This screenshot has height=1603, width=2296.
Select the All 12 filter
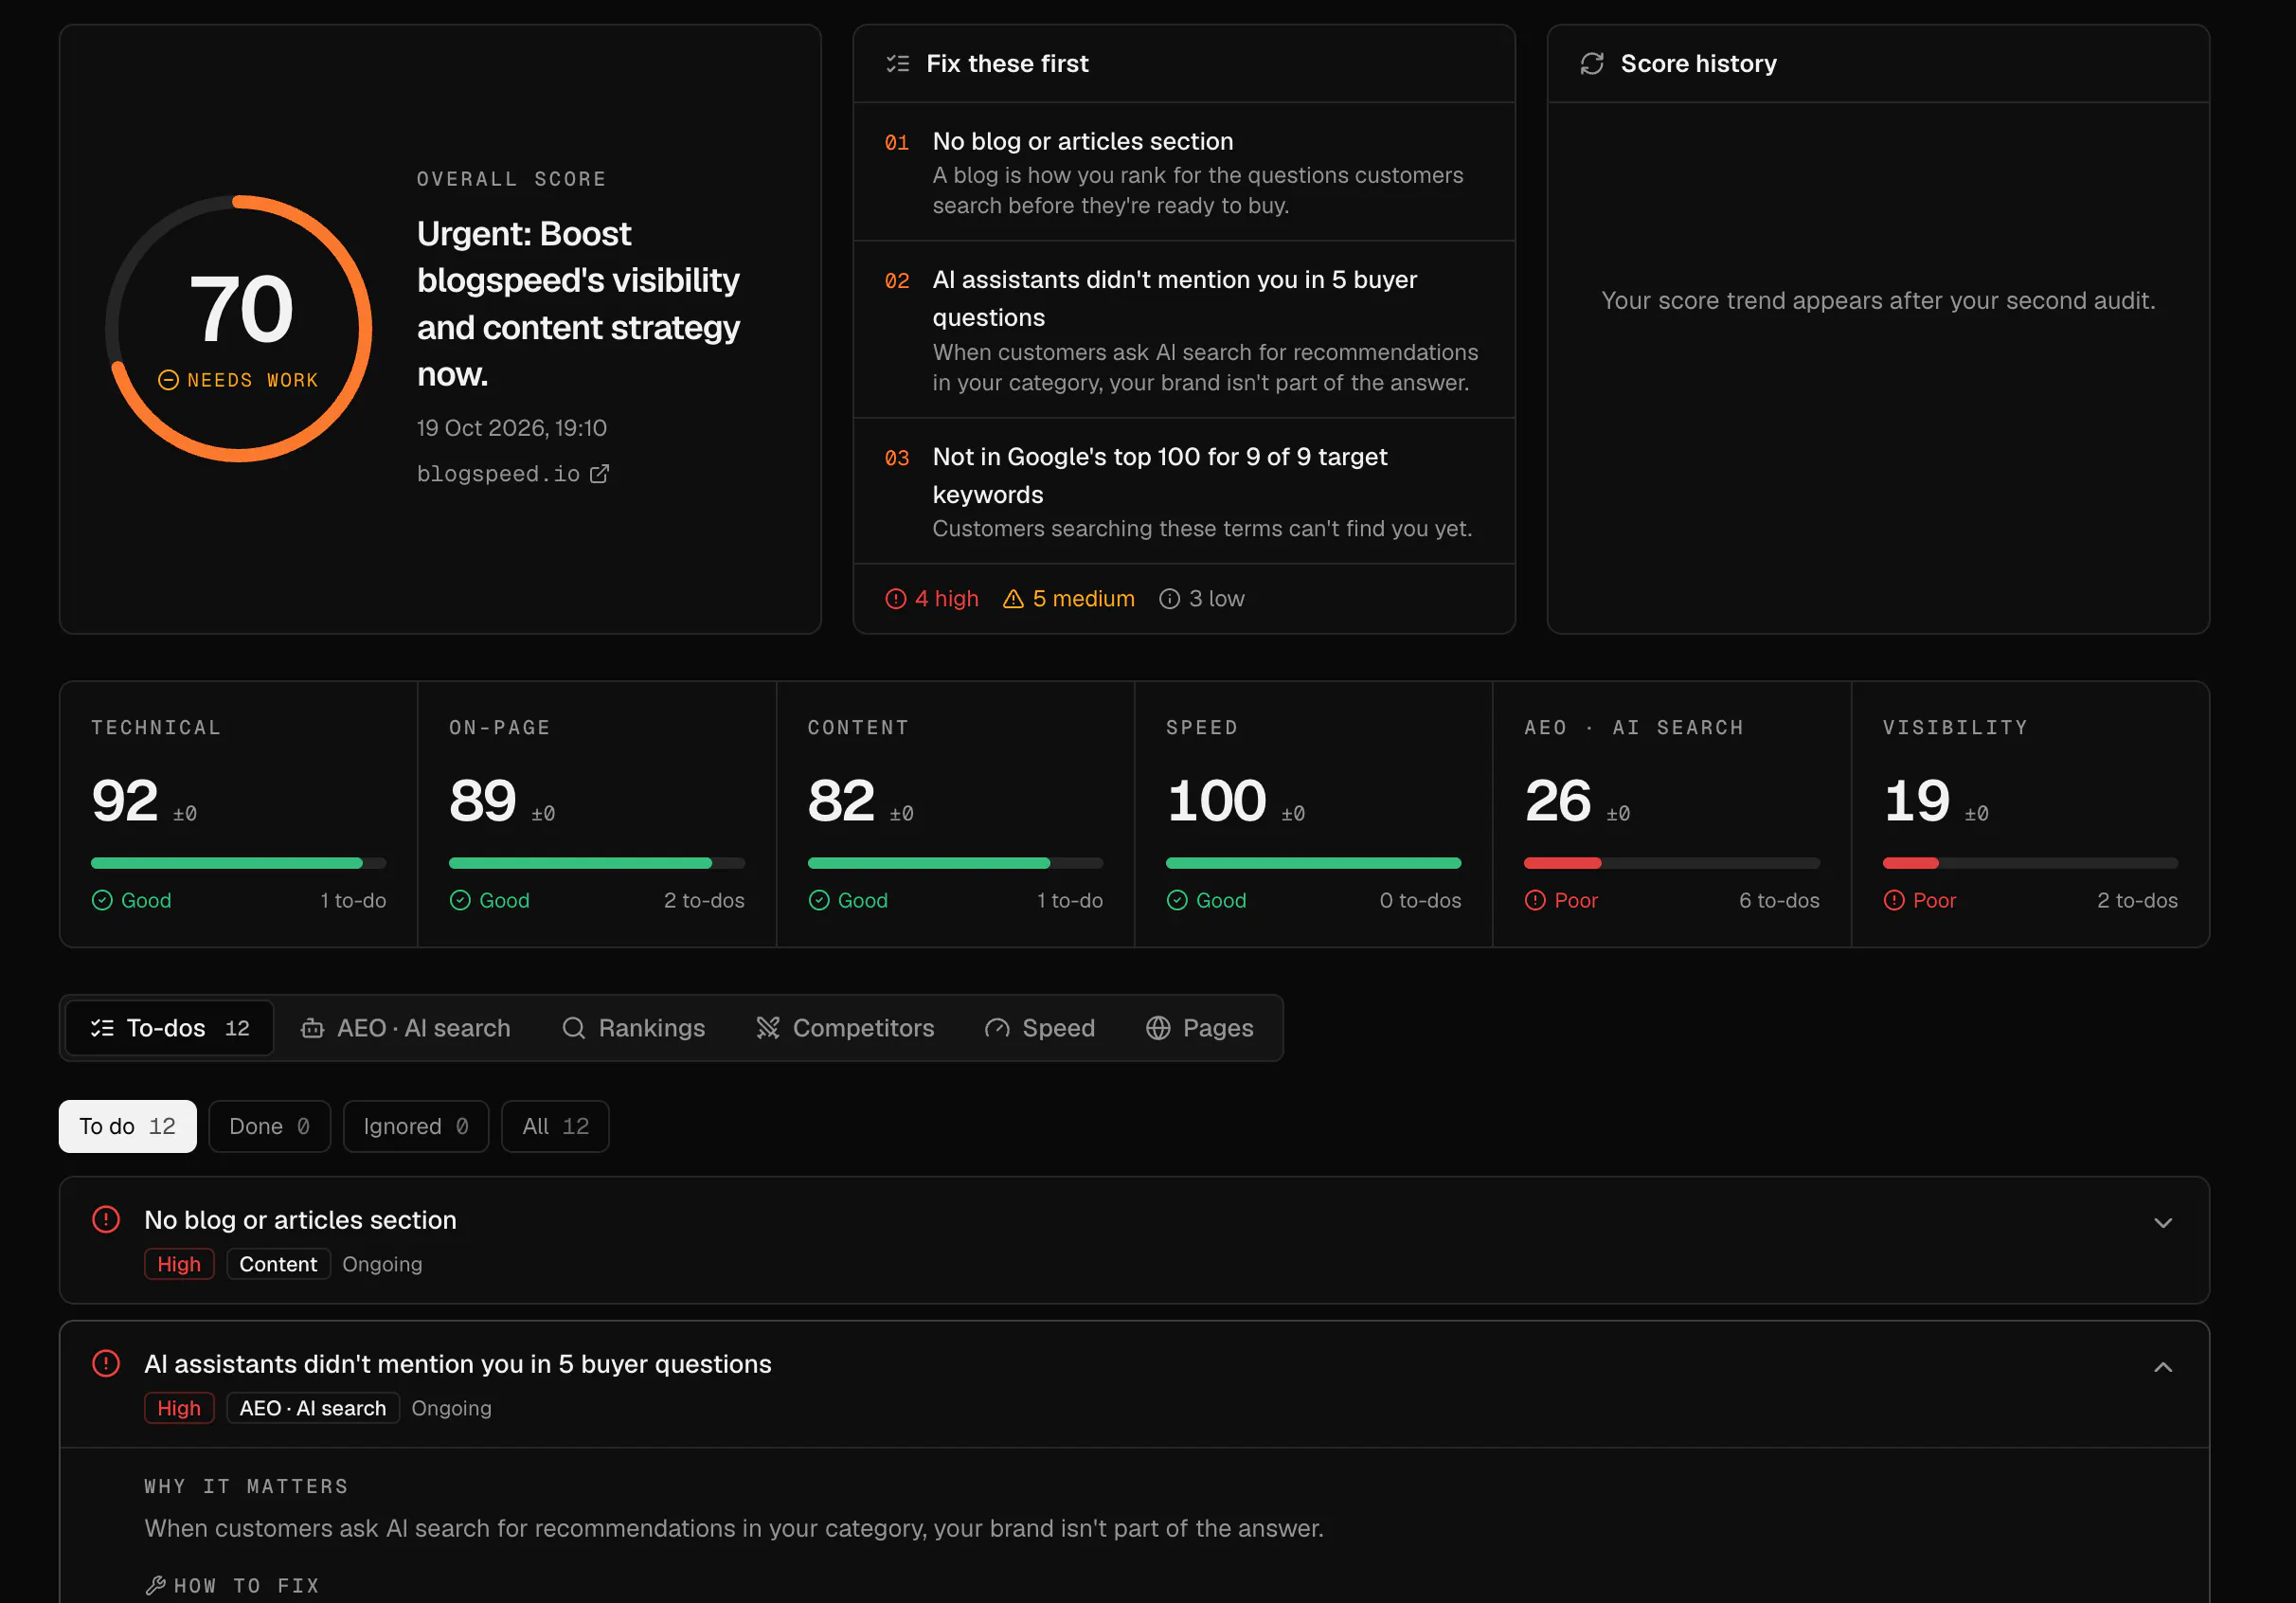coord(555,1126)
